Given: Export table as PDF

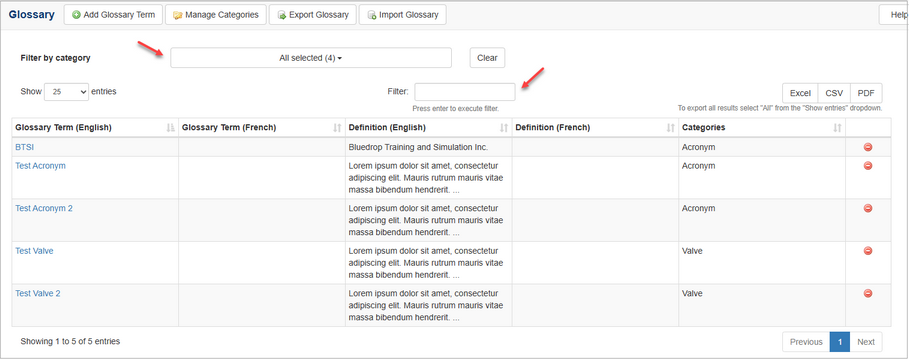Looking at the screenshot, I should pos(866,93).
